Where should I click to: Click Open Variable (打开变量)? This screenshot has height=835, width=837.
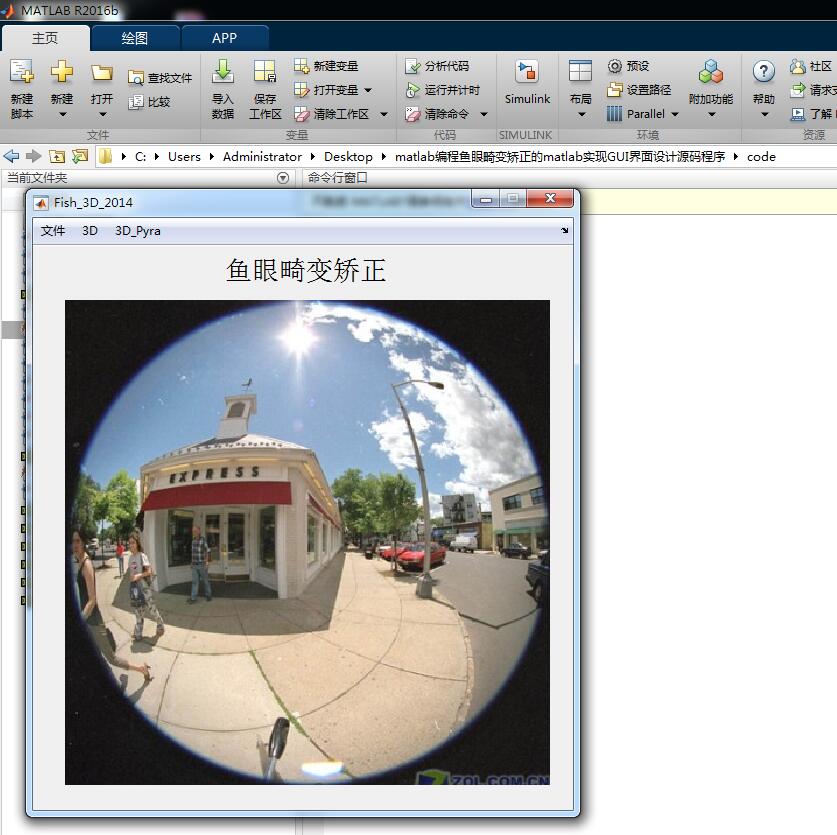click(x=326, y=90)
